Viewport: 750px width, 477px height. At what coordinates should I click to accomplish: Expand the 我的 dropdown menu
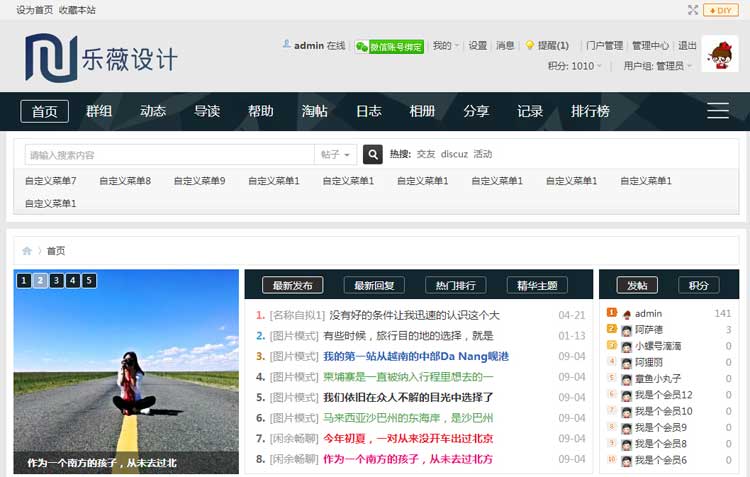tap(445, 46)
